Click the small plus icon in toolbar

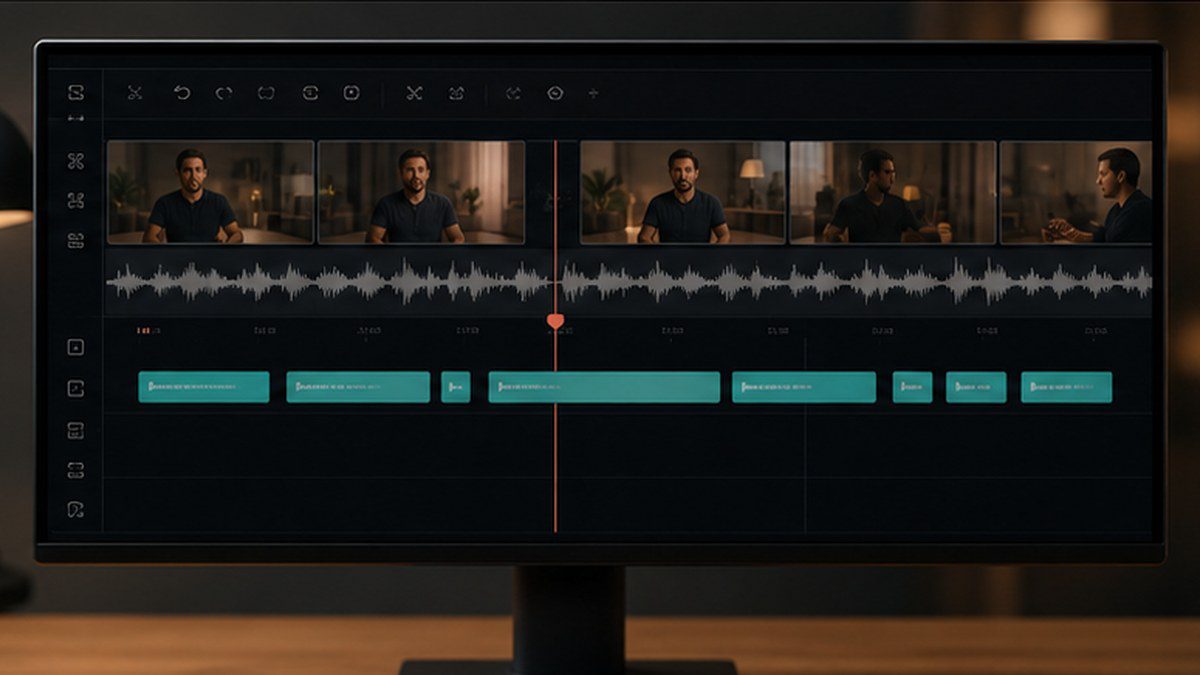[x=593, y=93]
